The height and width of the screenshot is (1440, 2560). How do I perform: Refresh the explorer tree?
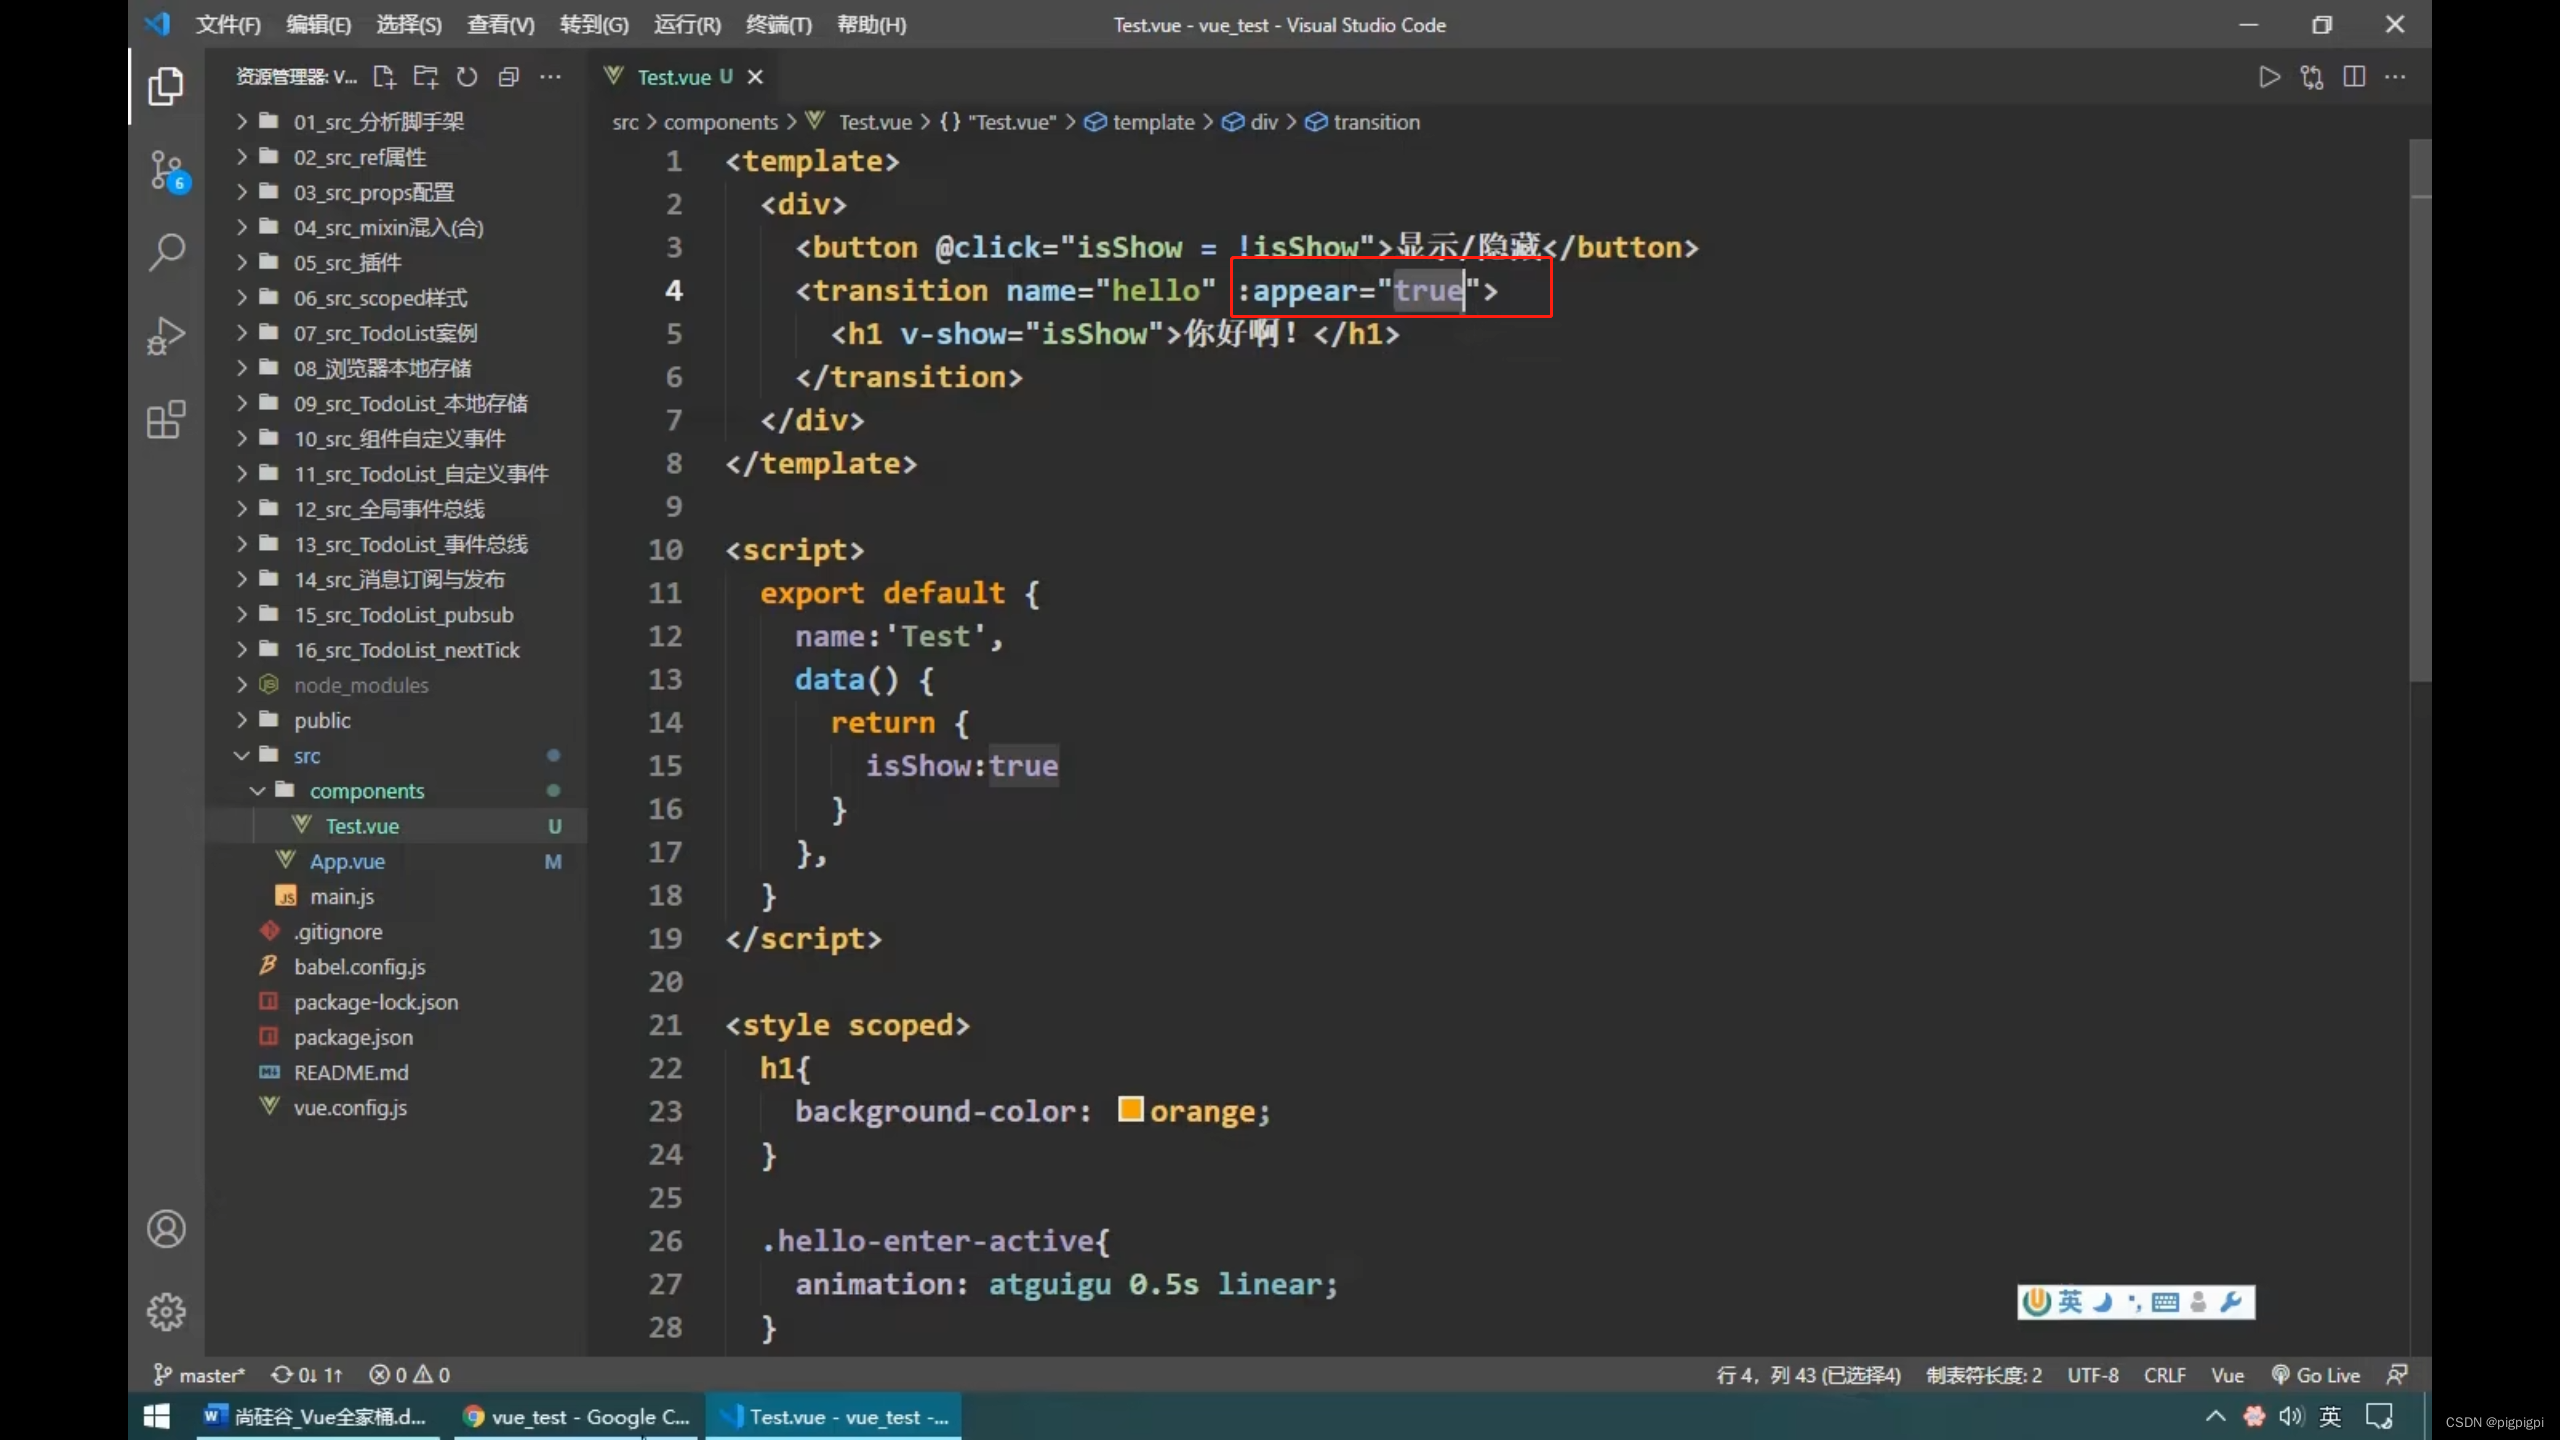click(467, 77)
